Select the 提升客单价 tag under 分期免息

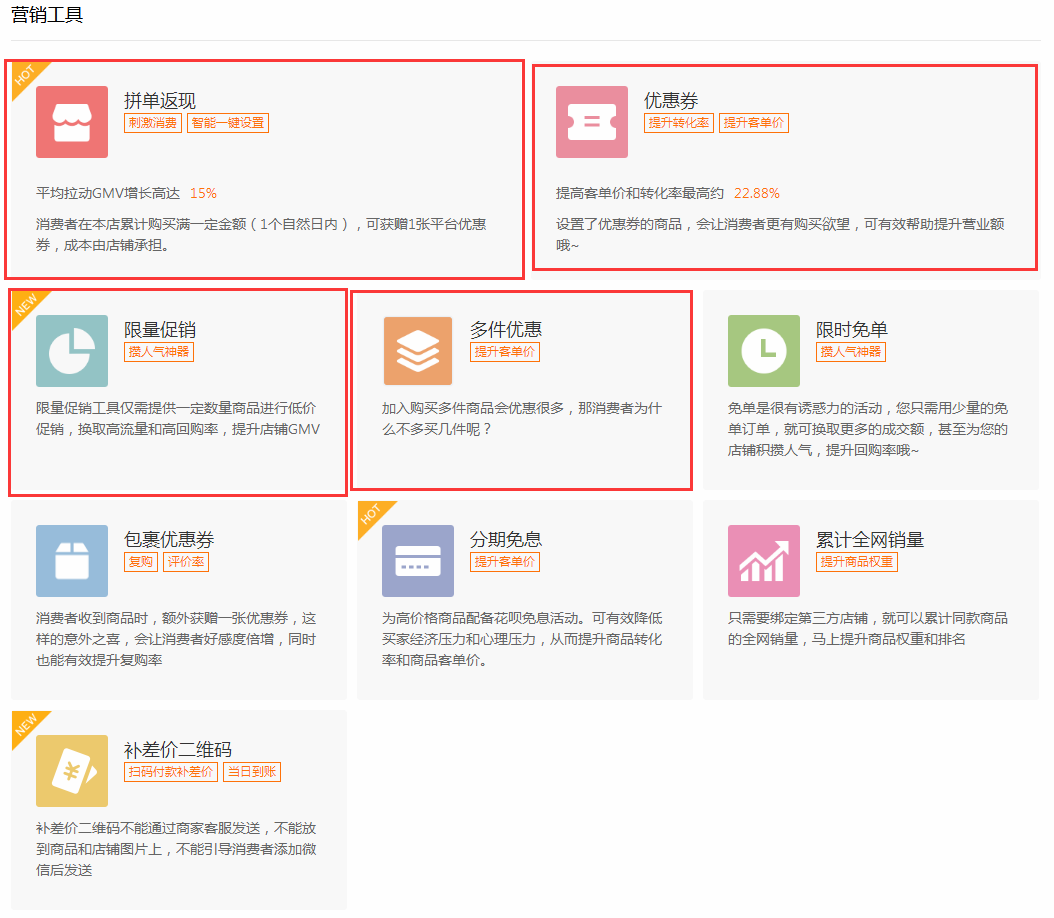[x=505, y=562]
